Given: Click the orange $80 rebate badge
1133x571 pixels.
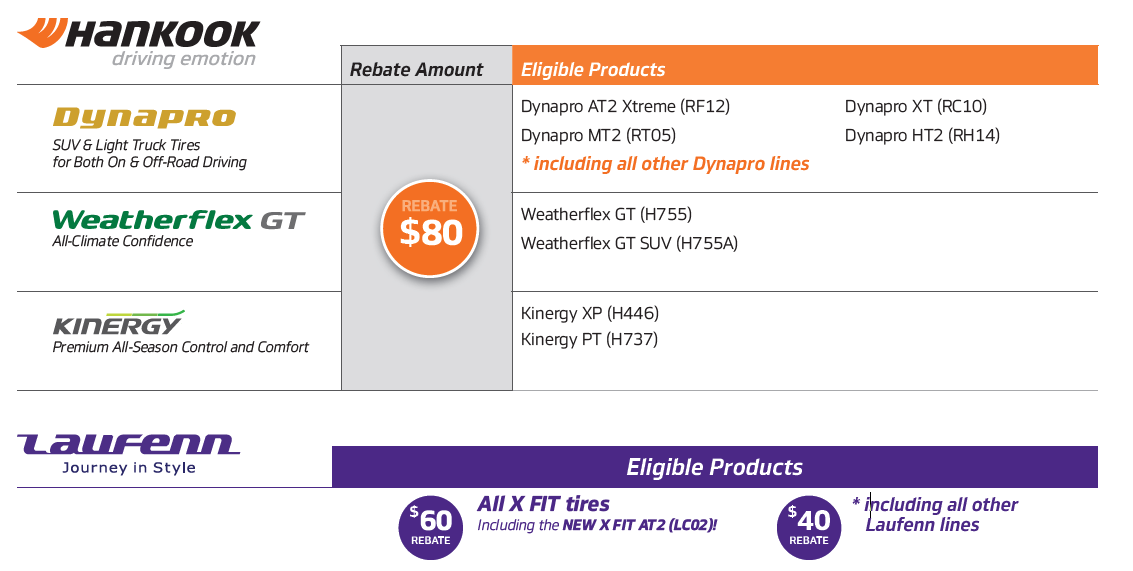Looking at the screenshot, I should coord(430,228).
